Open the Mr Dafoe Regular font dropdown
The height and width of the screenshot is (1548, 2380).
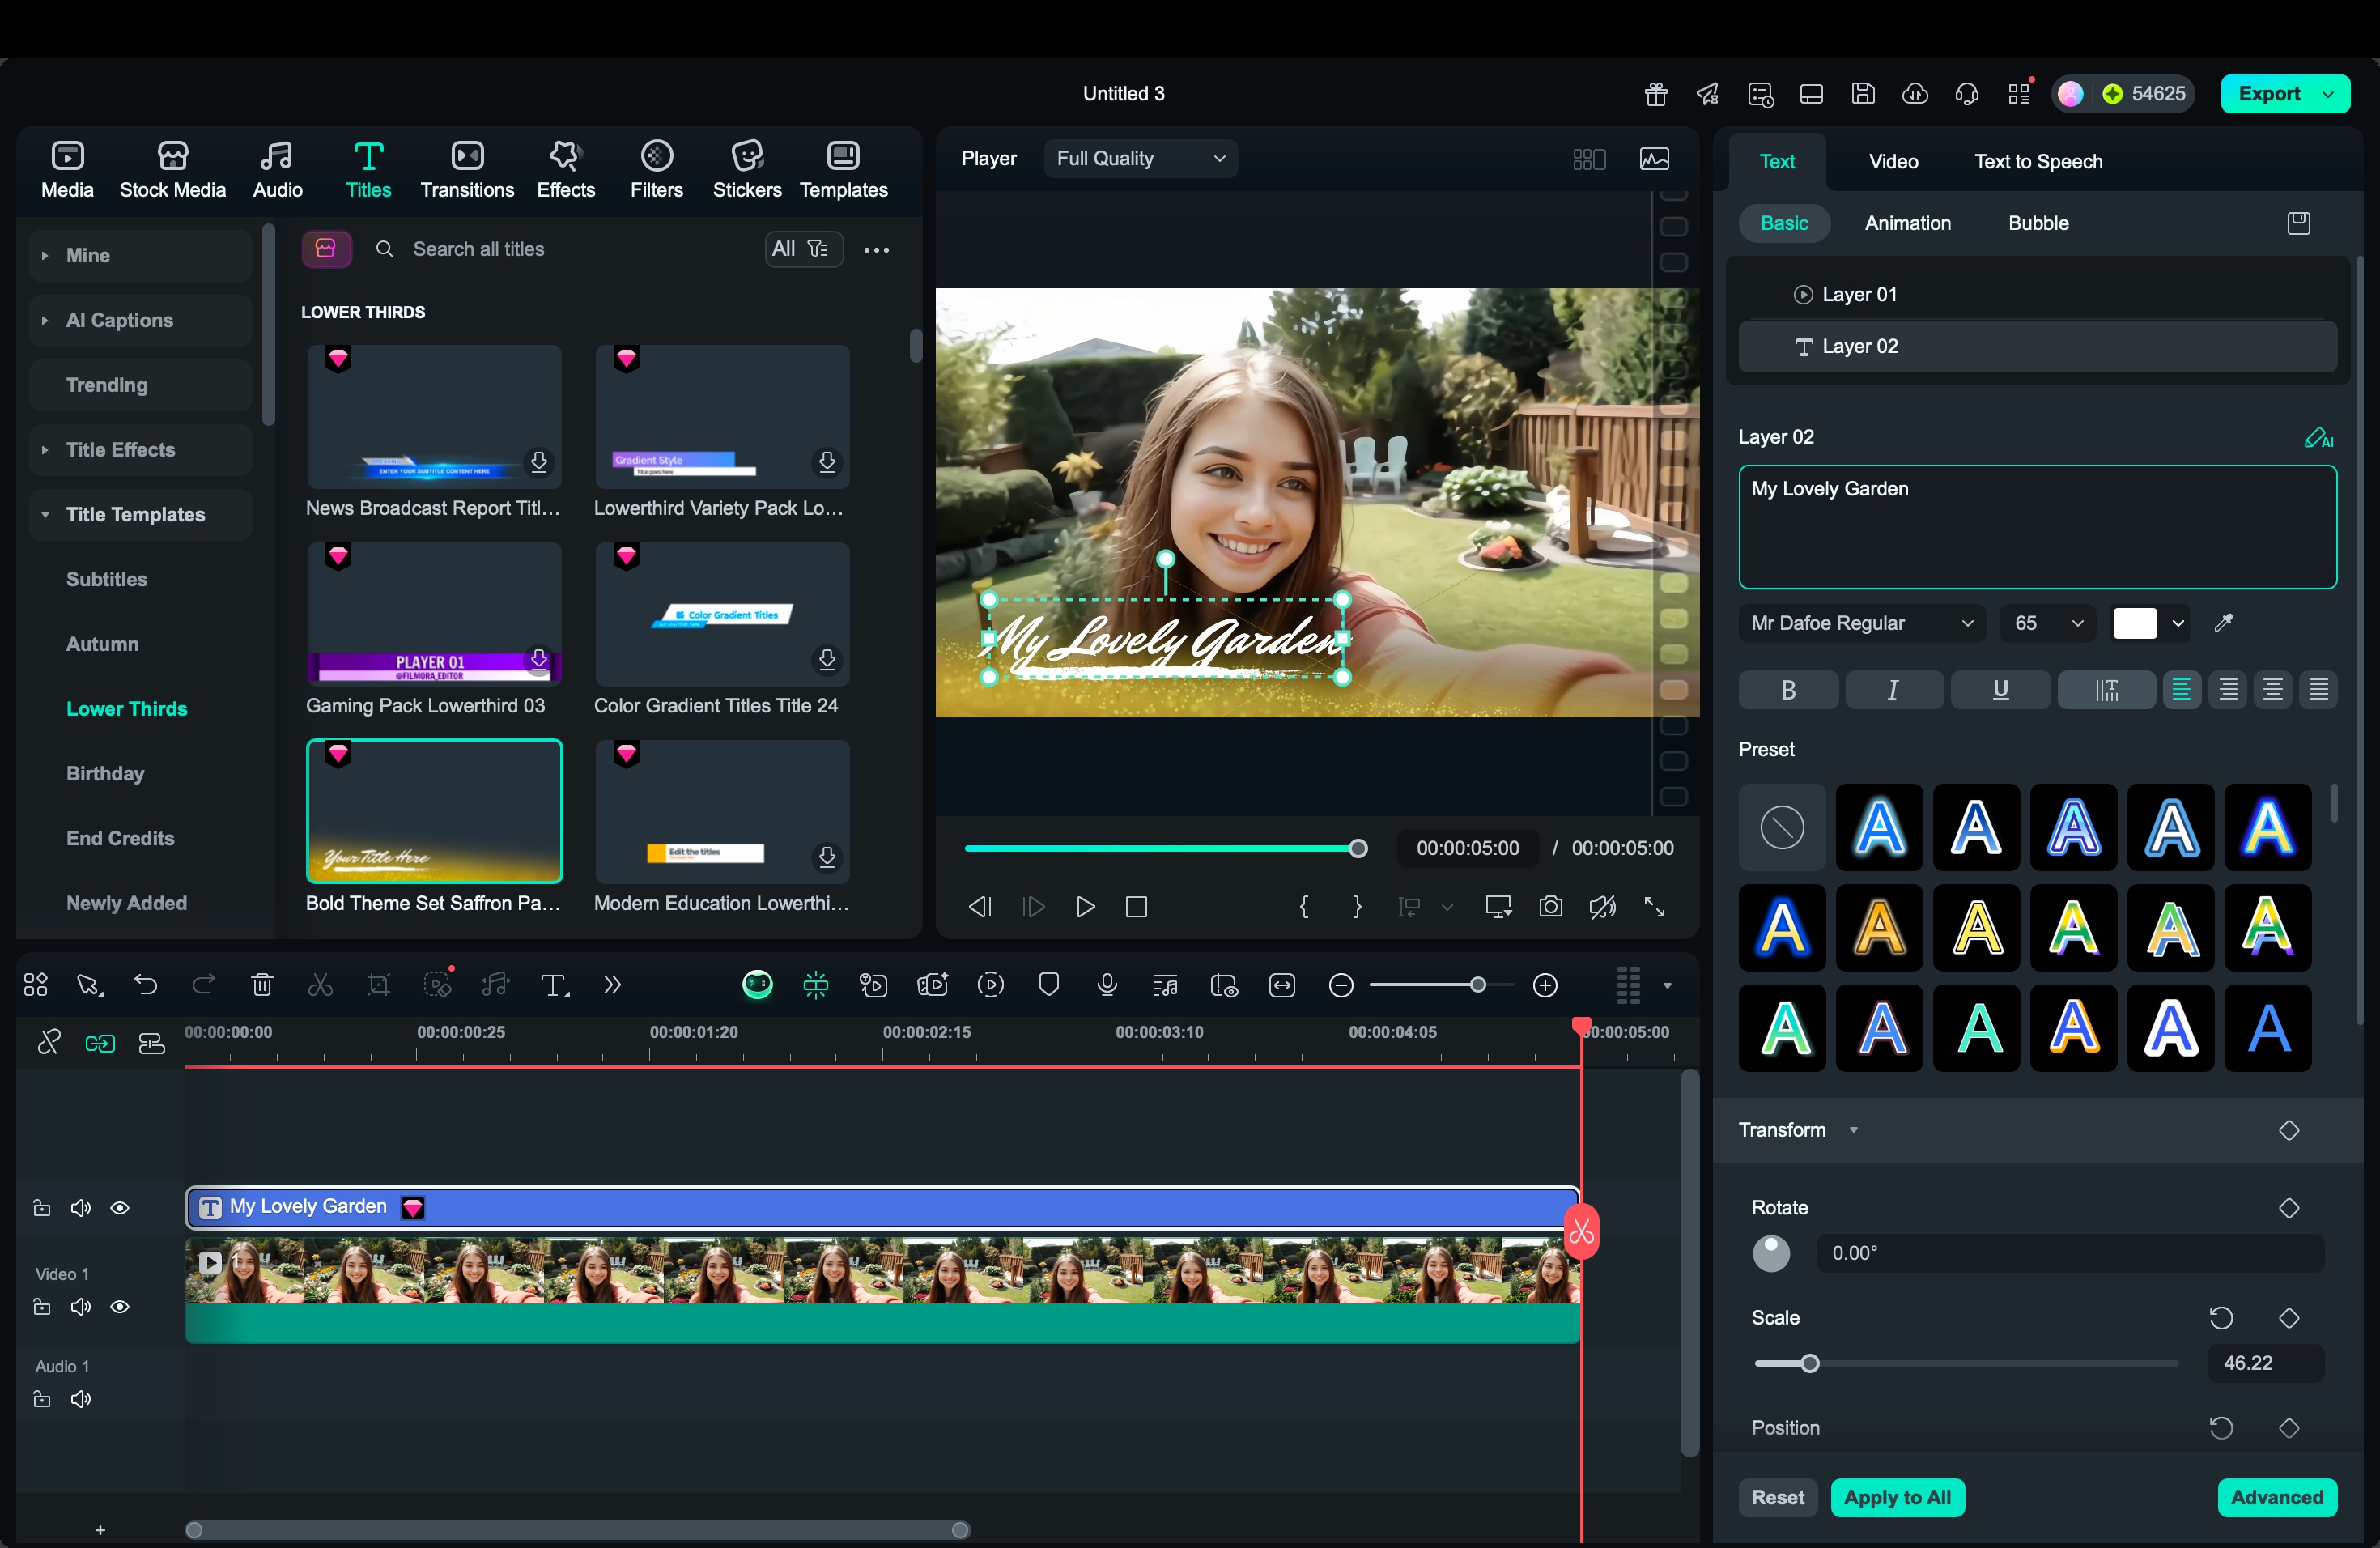(x=1862, y=623)
